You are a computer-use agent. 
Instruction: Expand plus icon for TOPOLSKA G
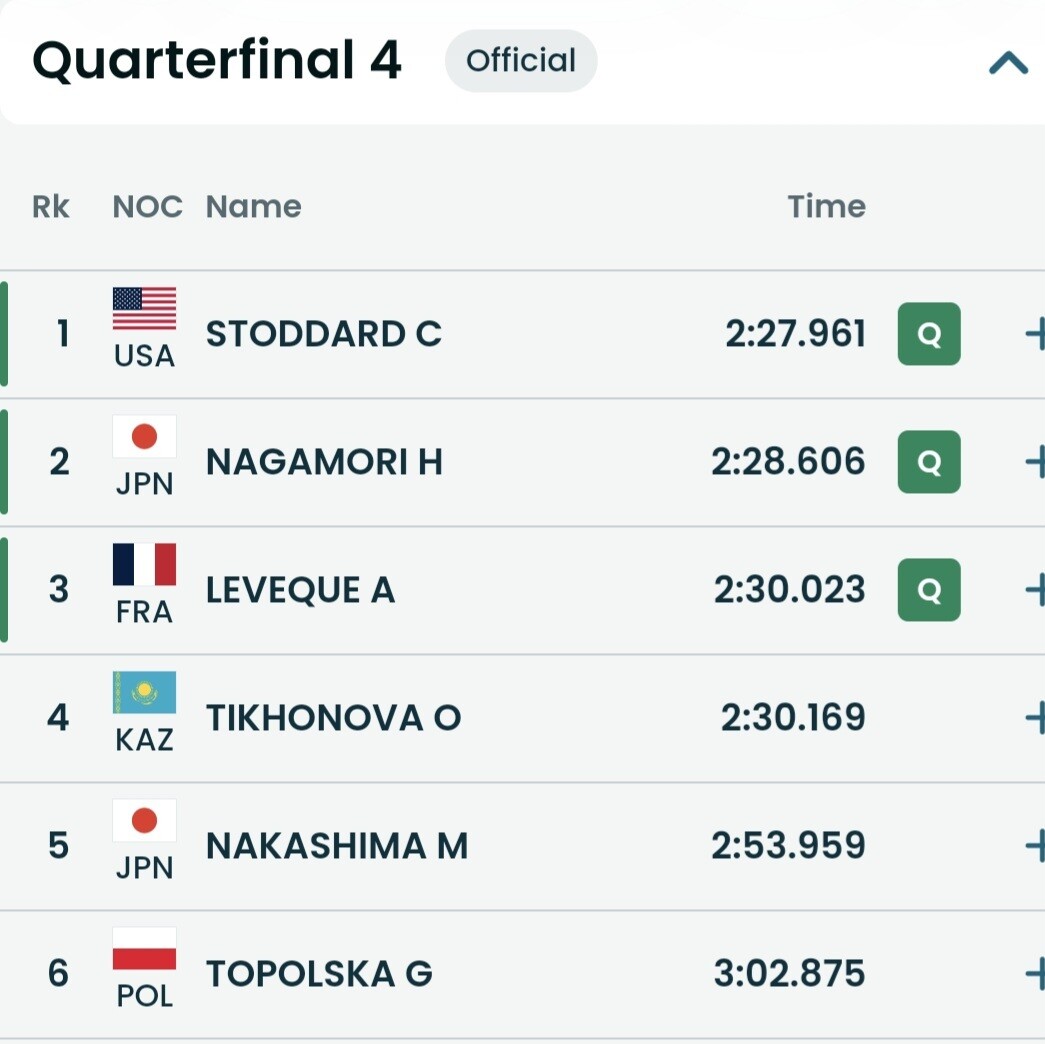pyautogui.click(x=1035, y=974)
